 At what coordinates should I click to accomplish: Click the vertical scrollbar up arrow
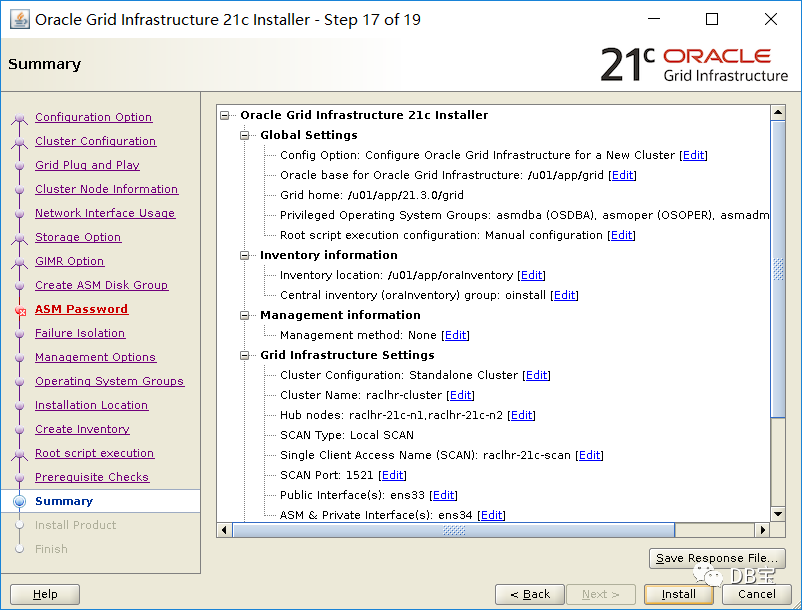[x=778, y=112]
